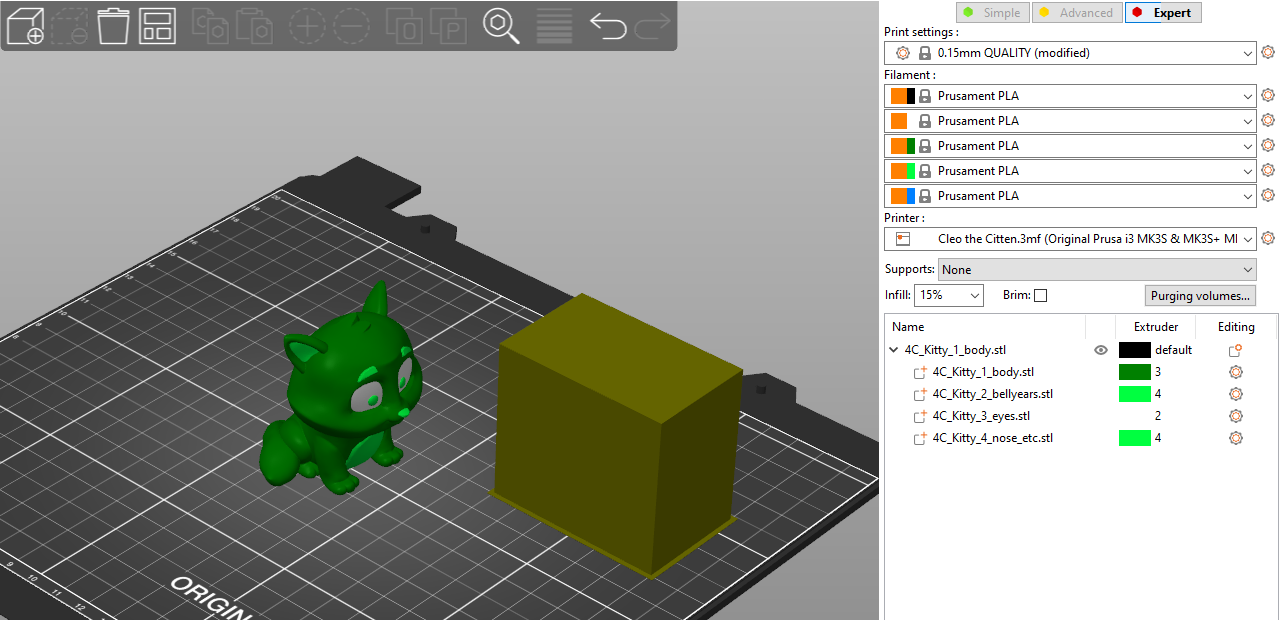The width and height of the screenshot is (1280, 620).
Task: Click the Delete selected object icon
Action: pyautogui.click(x=69, y=26)
